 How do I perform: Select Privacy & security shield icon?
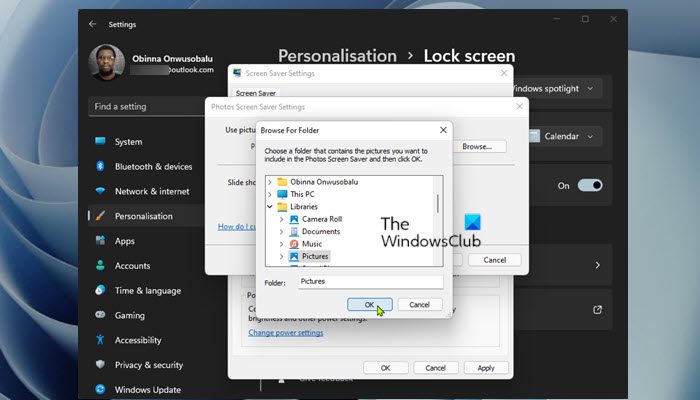(100, 364)
